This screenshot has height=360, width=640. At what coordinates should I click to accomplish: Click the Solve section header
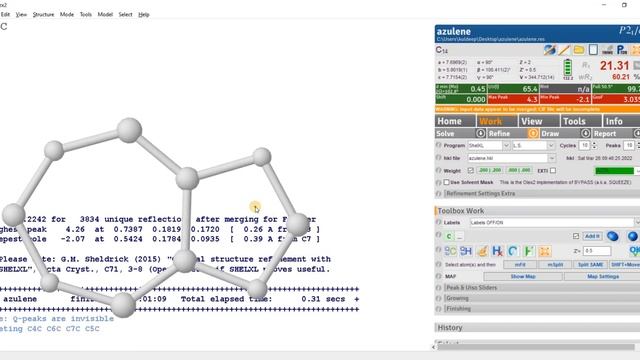pyautogui.click(x=455, y=133)
